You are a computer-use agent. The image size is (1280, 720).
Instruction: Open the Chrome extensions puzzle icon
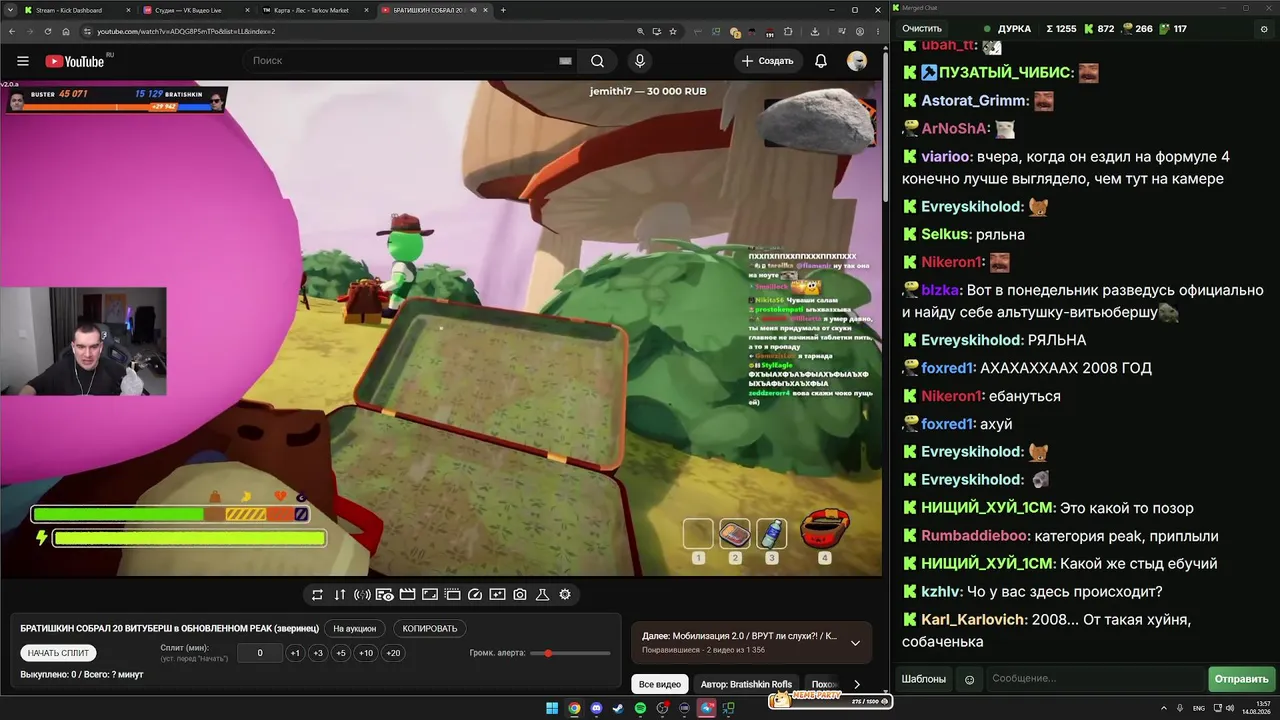pos(788,31)
